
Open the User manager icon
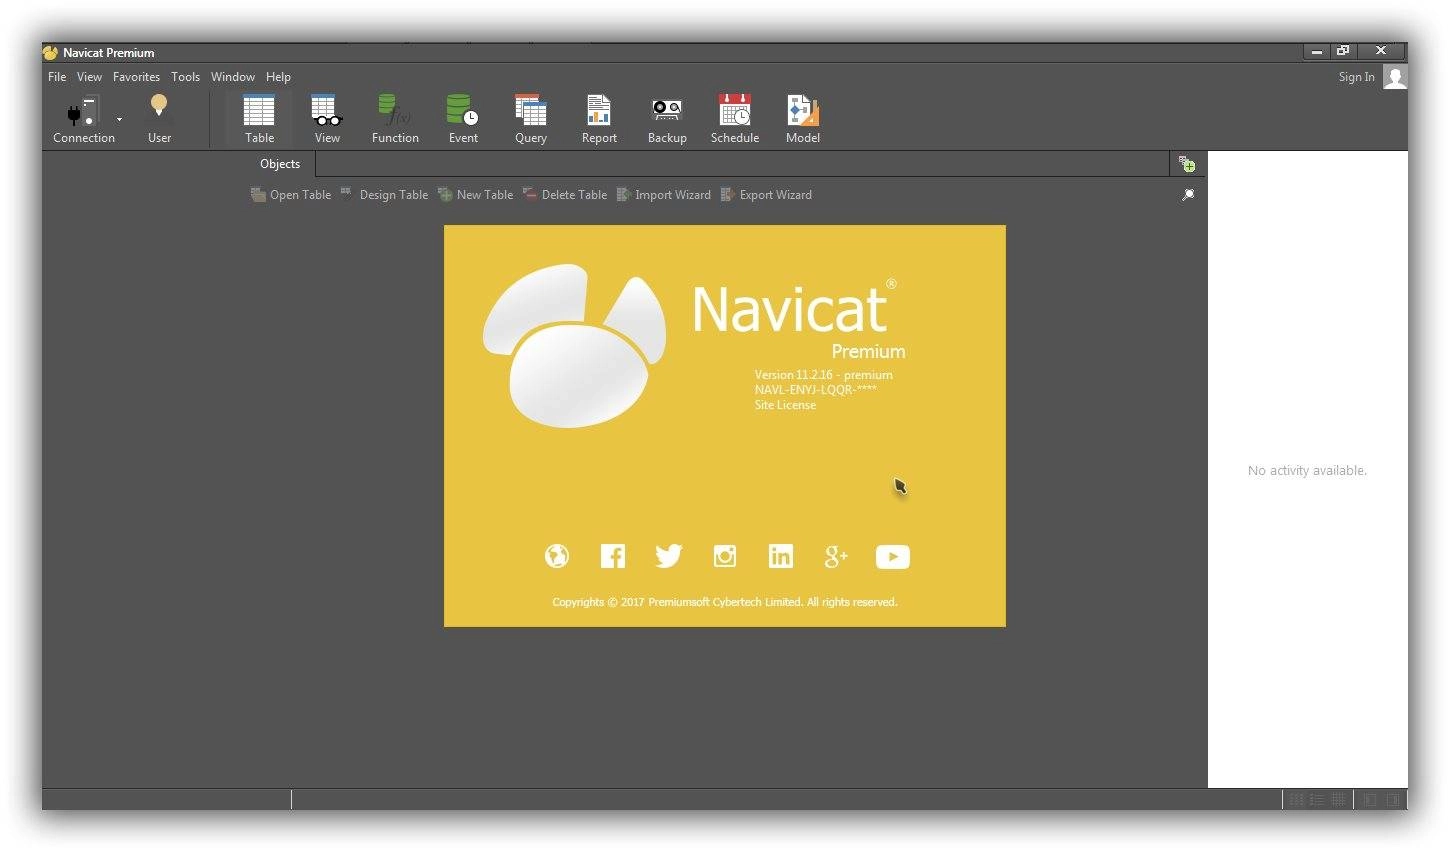tap(159, 108)
